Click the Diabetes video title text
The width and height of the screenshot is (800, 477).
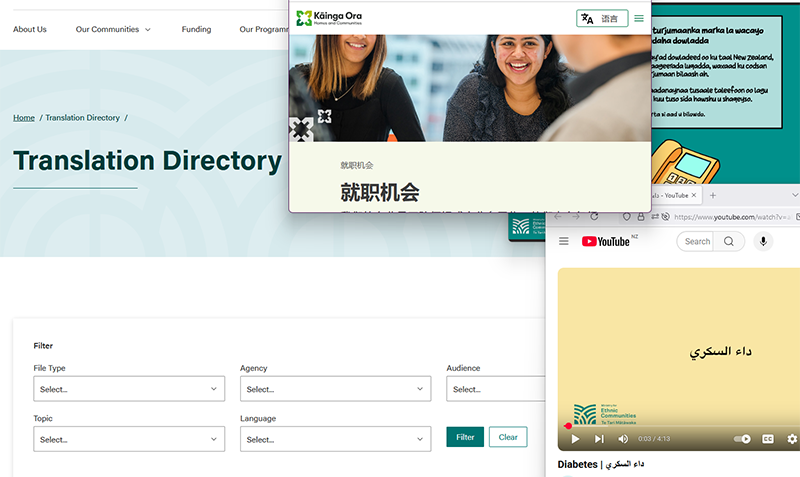click(601, 464)
